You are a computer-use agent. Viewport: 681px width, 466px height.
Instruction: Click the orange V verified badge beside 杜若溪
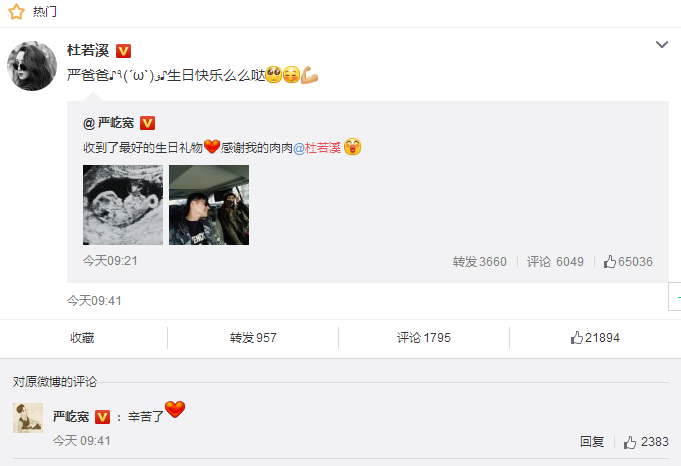[123, 51]
